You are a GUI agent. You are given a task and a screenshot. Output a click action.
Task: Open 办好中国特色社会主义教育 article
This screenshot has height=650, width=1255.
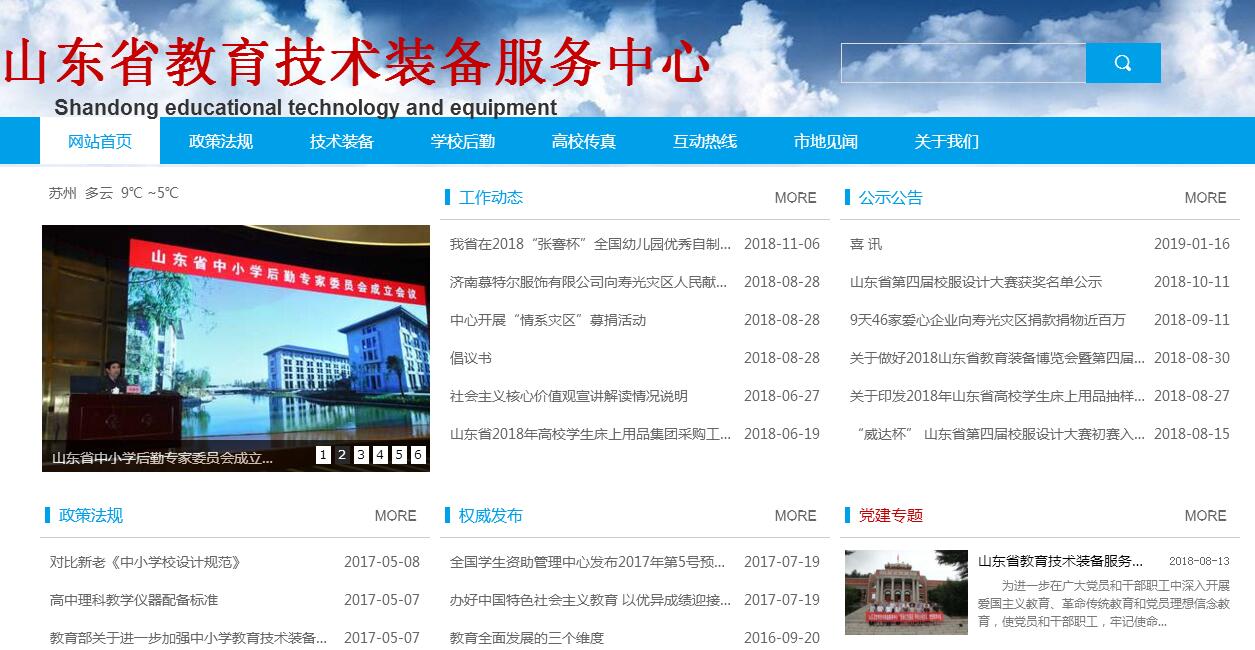tap(590, 600)
